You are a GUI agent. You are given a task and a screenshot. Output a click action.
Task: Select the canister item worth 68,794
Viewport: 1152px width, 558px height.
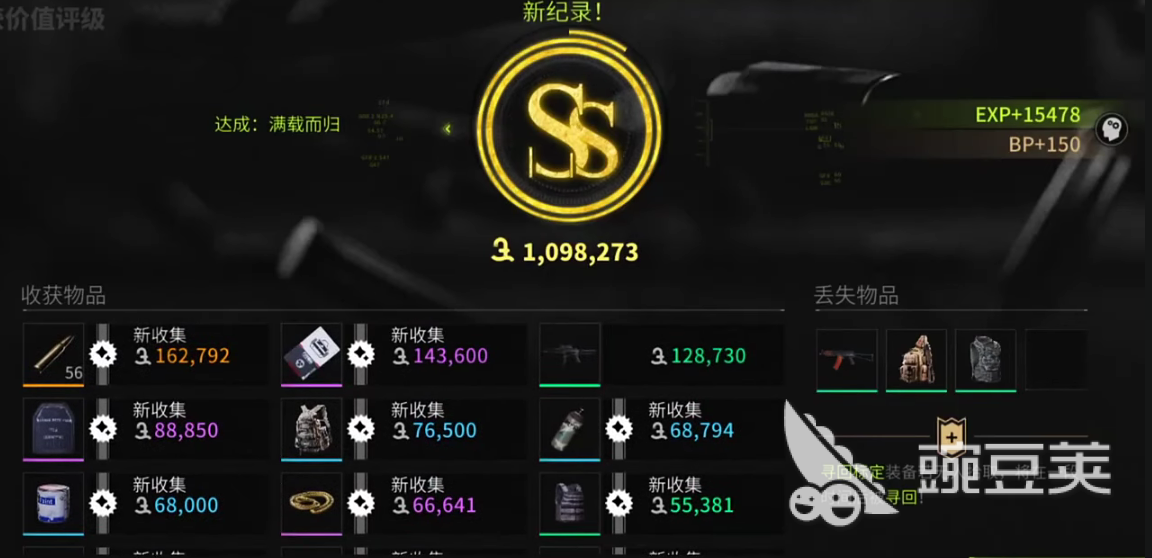(569, 429)
